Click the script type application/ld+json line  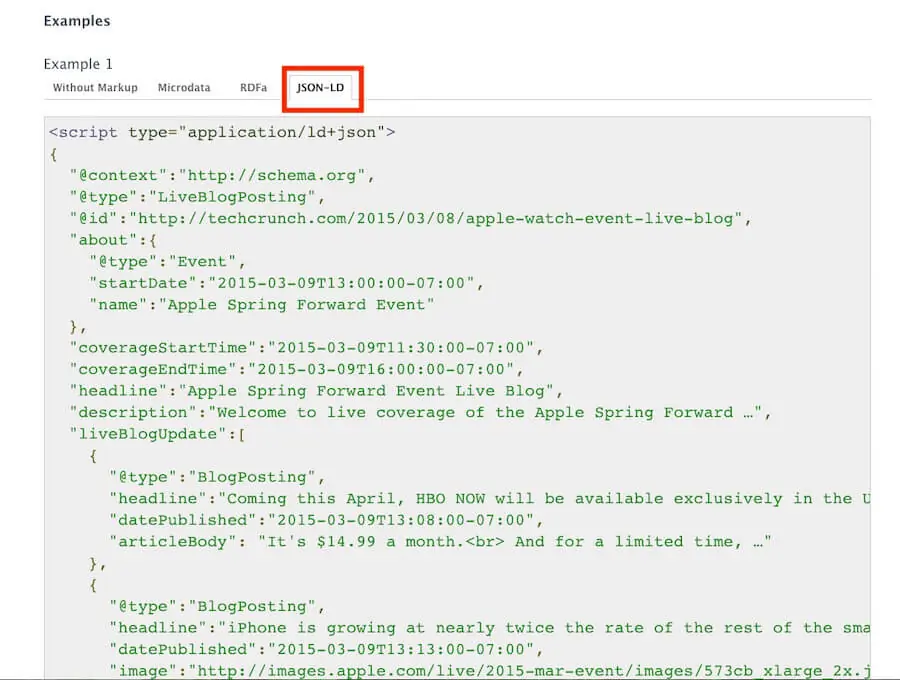click(x=222, y=133)
